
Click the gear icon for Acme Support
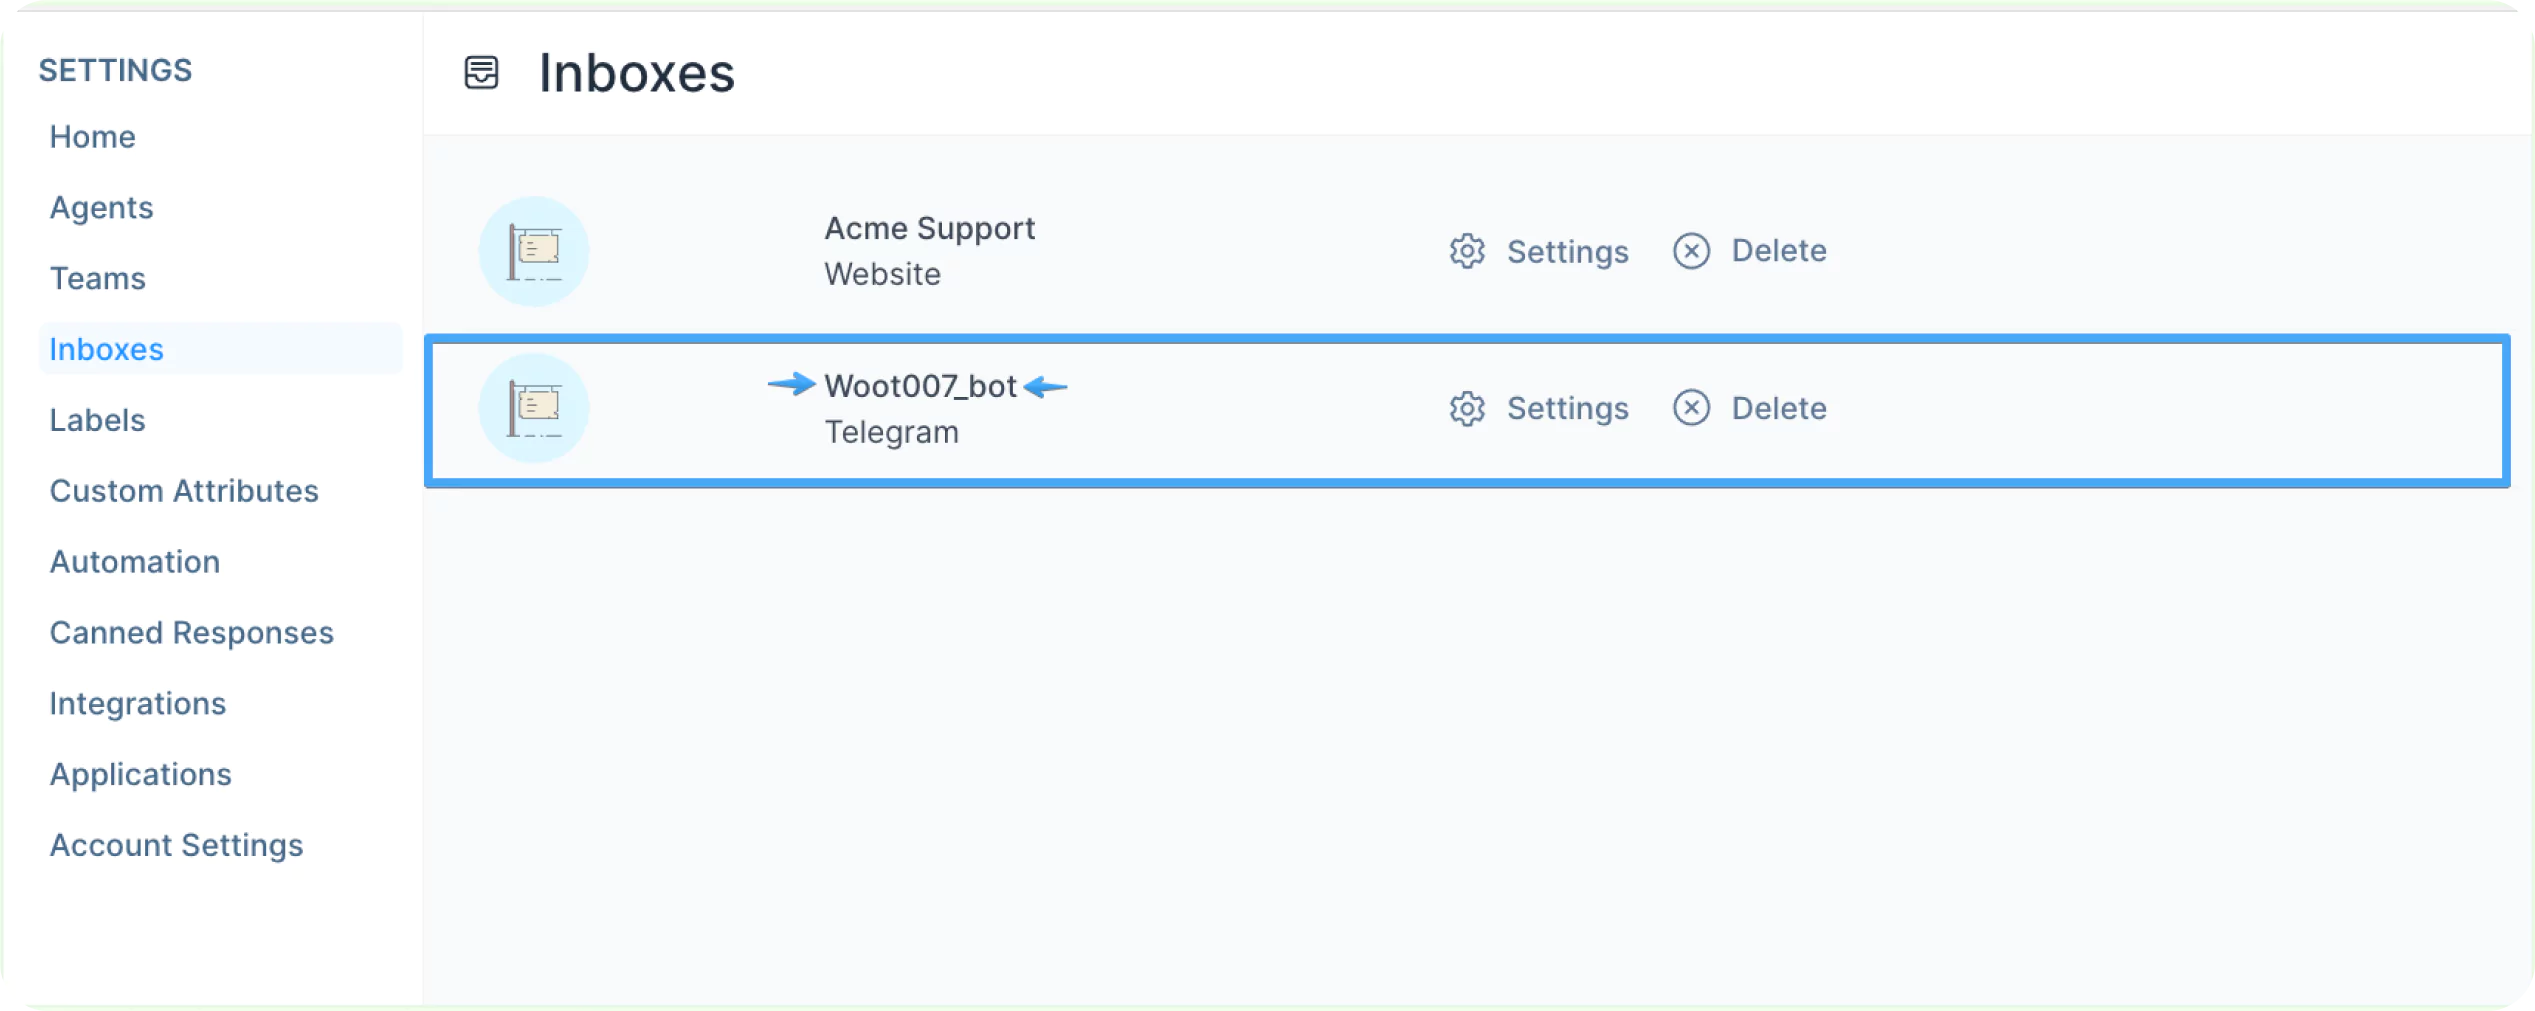1466,251
